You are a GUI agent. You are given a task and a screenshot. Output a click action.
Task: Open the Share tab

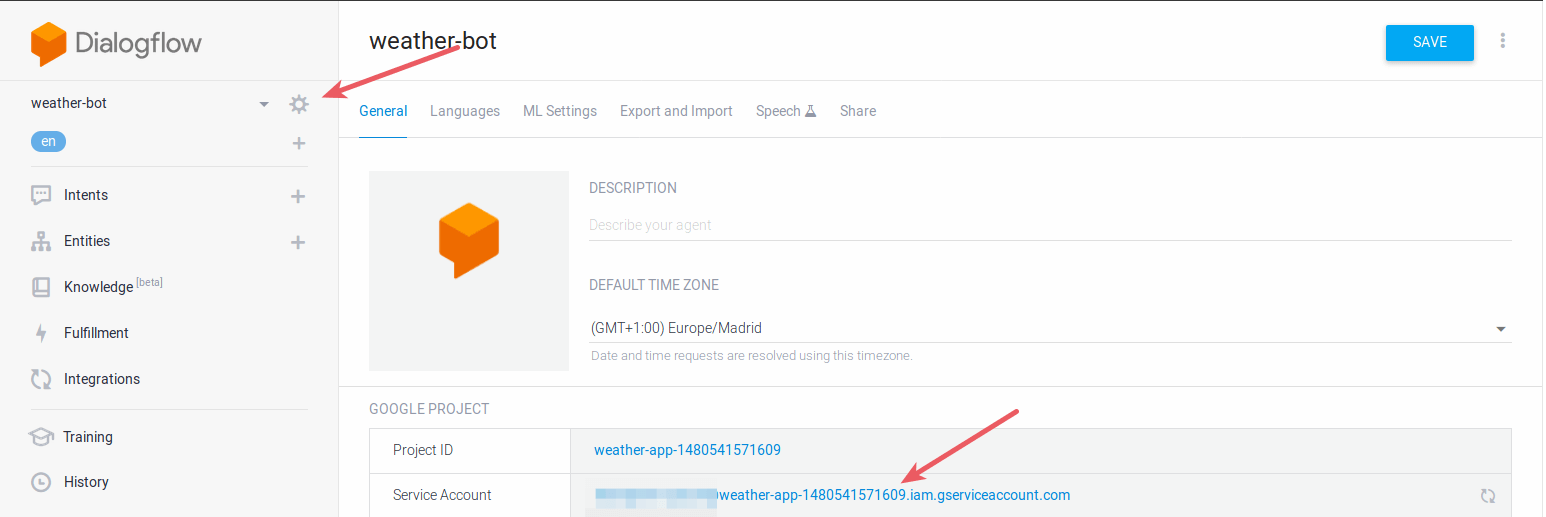(858, 111)
